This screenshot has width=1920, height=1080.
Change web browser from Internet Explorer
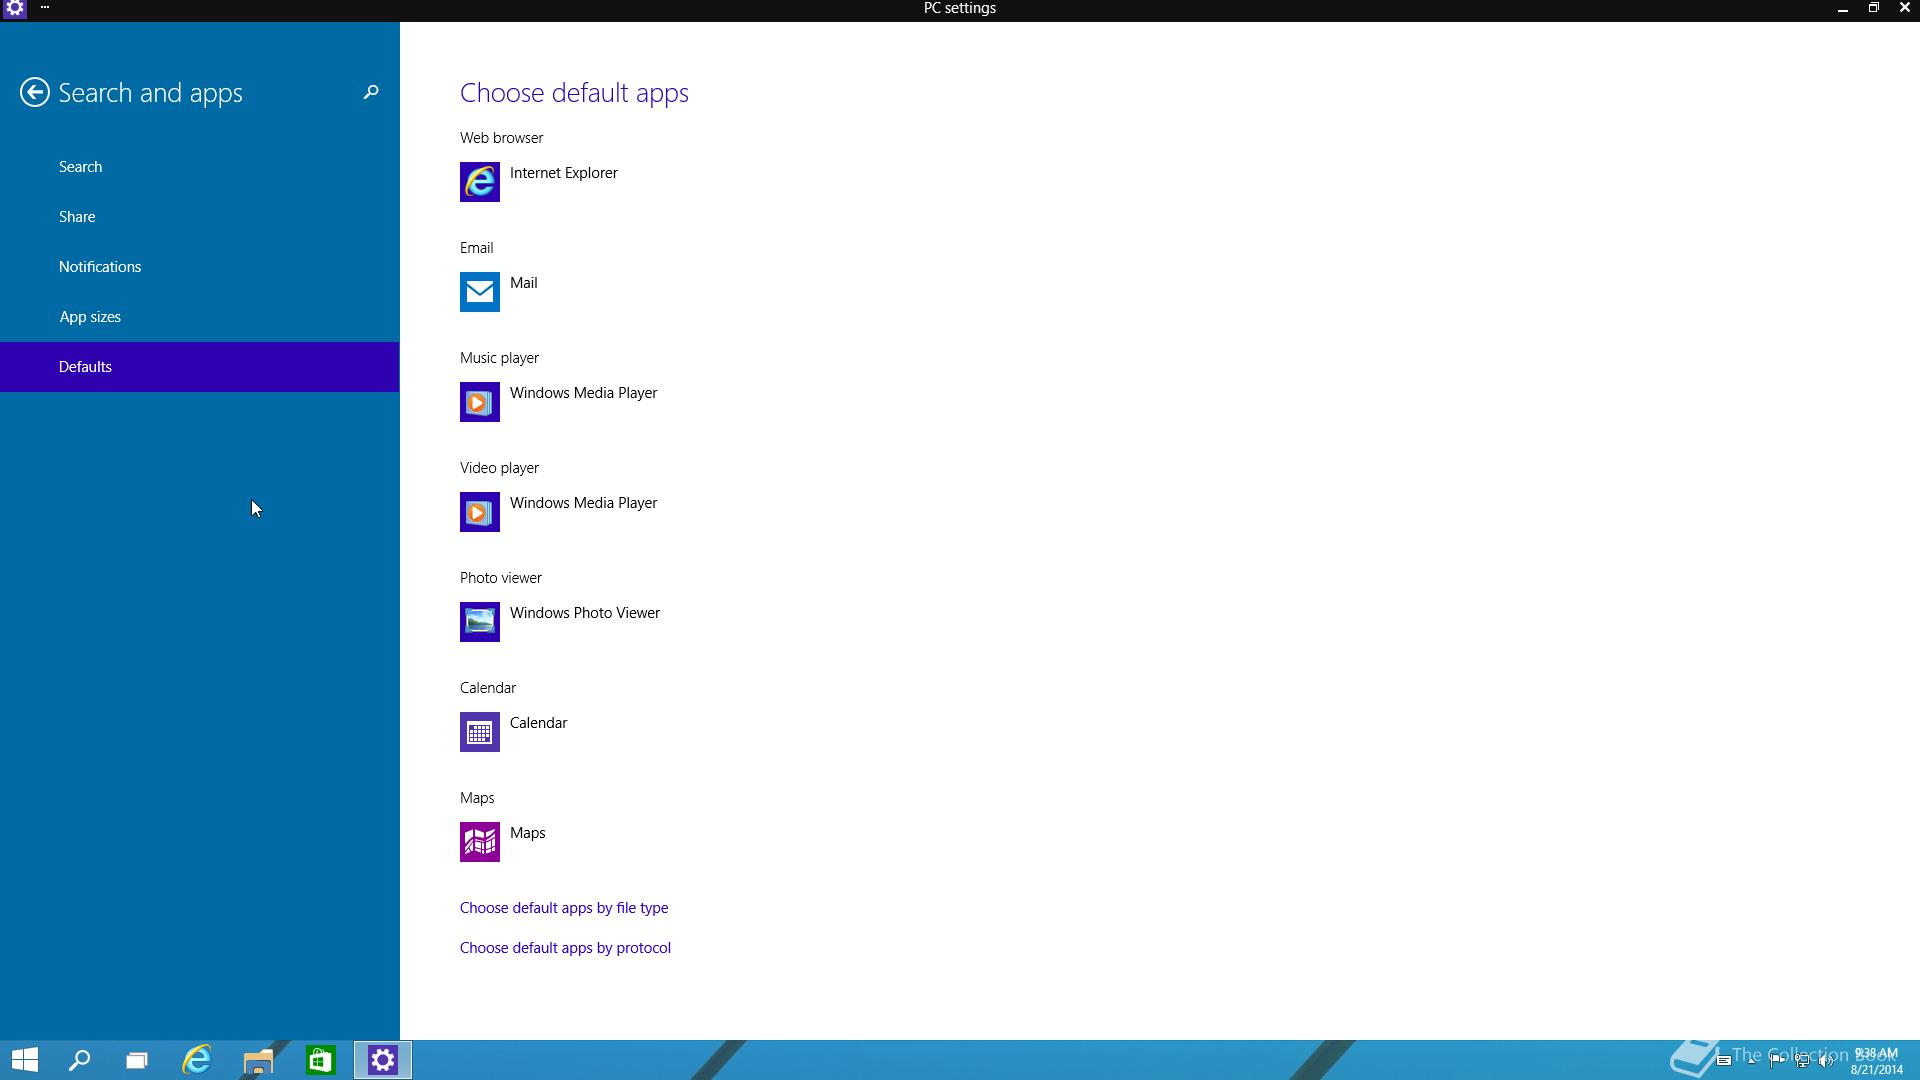(564, 173)
